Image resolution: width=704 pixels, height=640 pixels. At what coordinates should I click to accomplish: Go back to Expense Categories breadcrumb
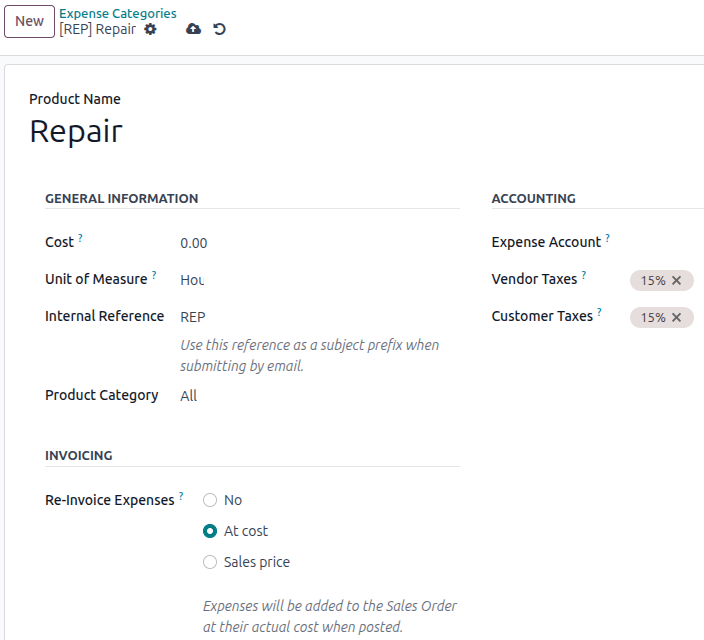[x=118, y=14]
